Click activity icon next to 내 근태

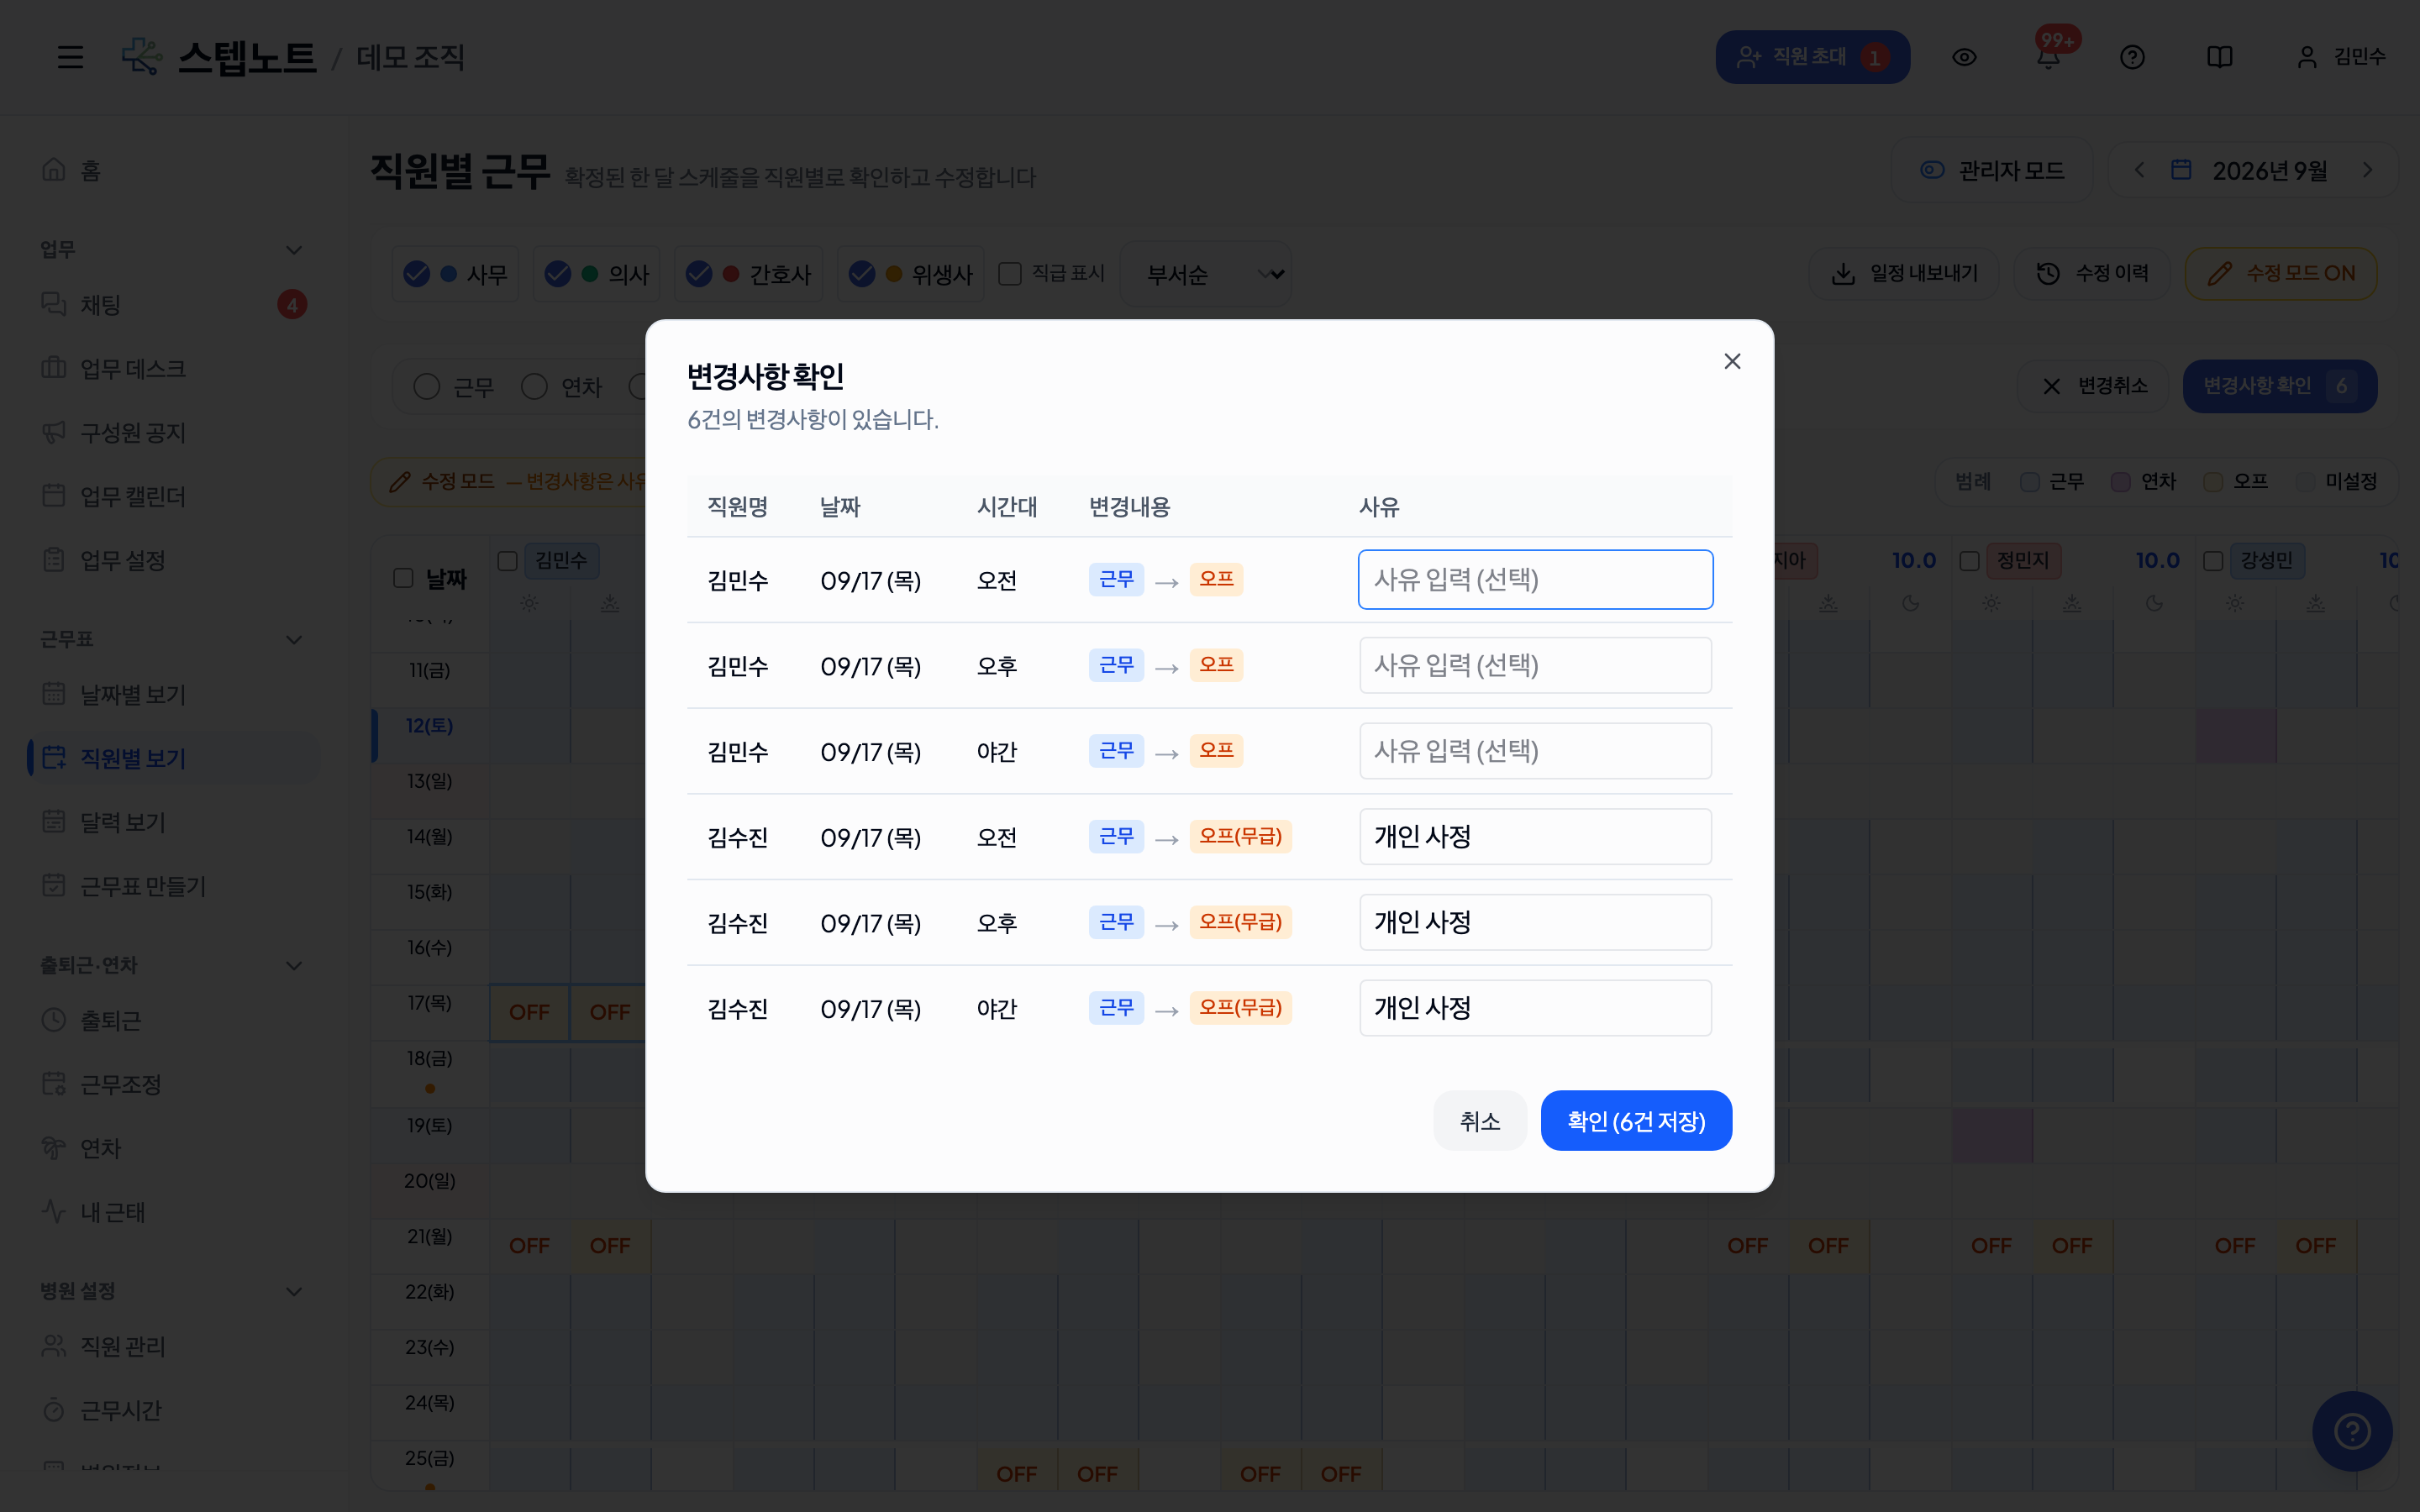pyautogui.click(x=54, y=1212)
